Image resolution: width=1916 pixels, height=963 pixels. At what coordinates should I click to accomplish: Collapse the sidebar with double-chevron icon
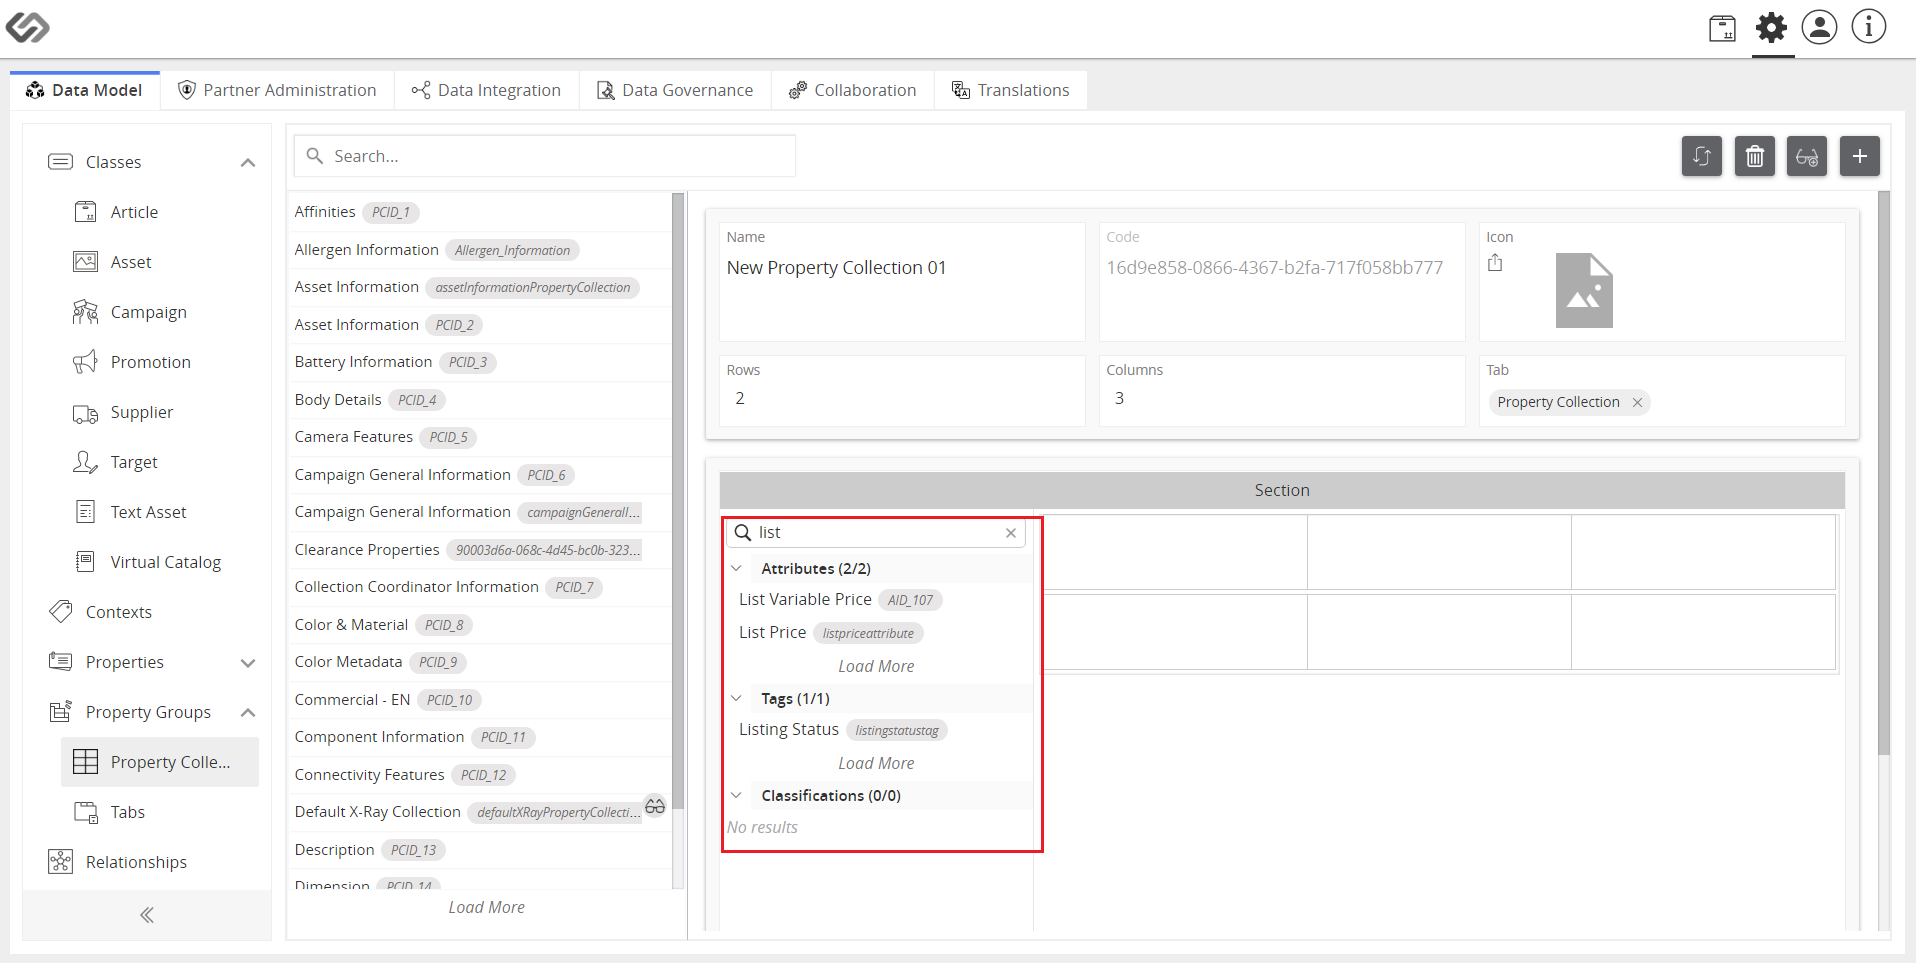(147, 915)
